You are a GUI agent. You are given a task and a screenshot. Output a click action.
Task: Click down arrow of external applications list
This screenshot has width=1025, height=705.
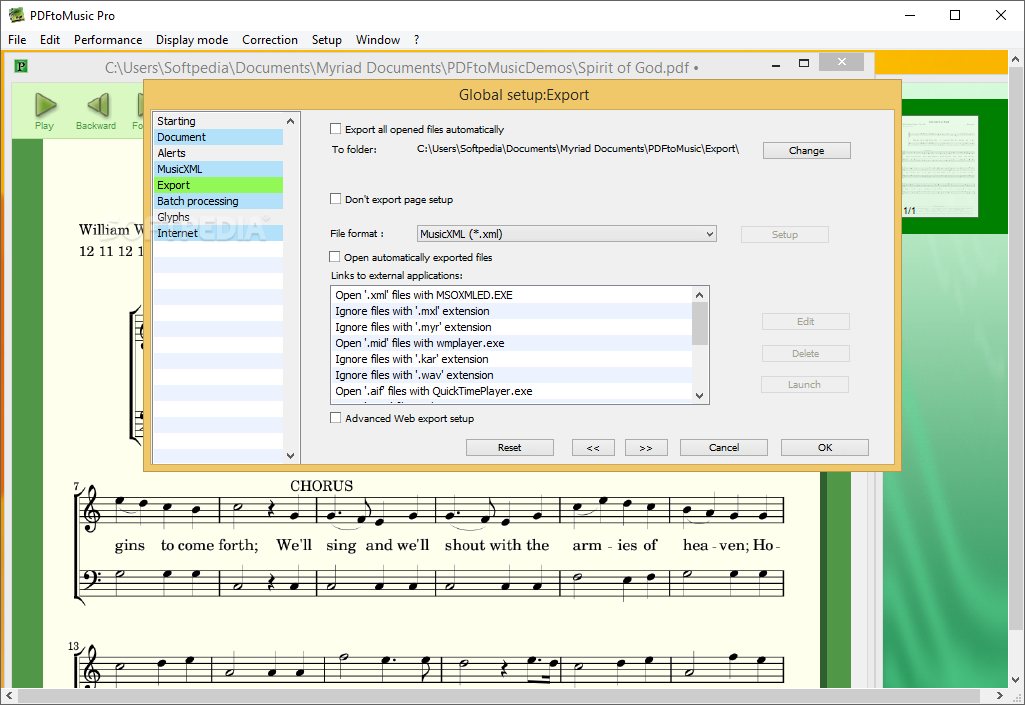[x=699, y=395]
